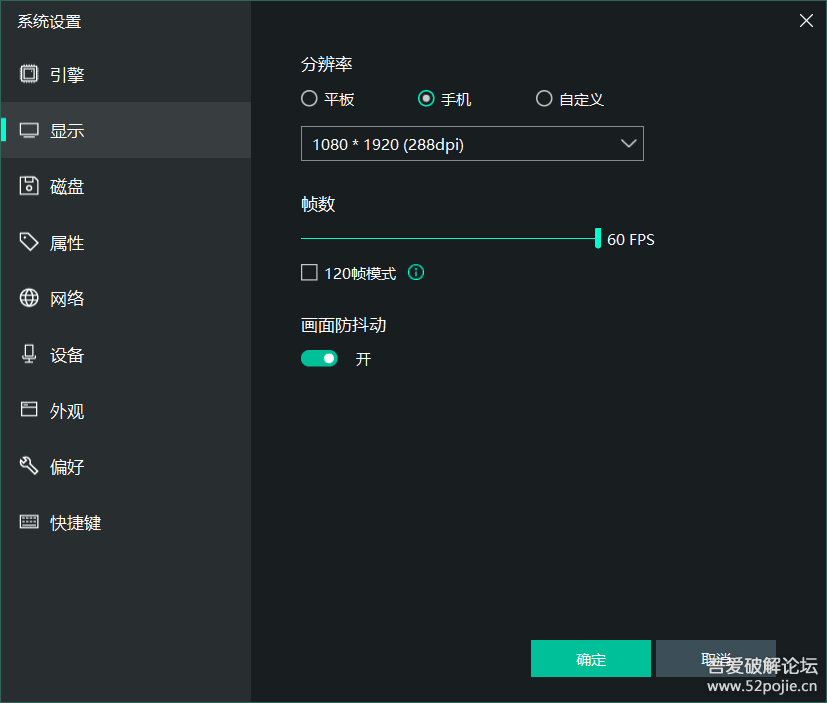Screen dimensions: 827x703
Task: Enable the 120帧模式 checkbox
Action: (x=309, y=273)
